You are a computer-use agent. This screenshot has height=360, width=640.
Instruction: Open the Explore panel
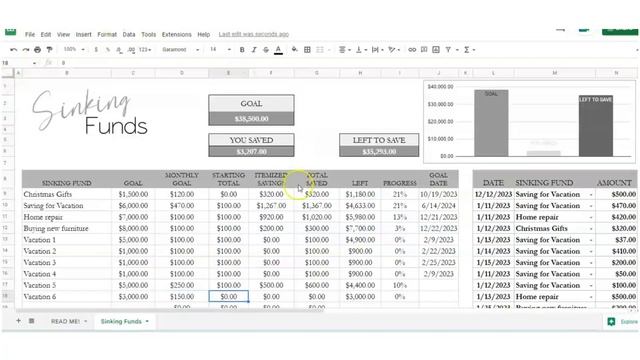tap(622, 322)
